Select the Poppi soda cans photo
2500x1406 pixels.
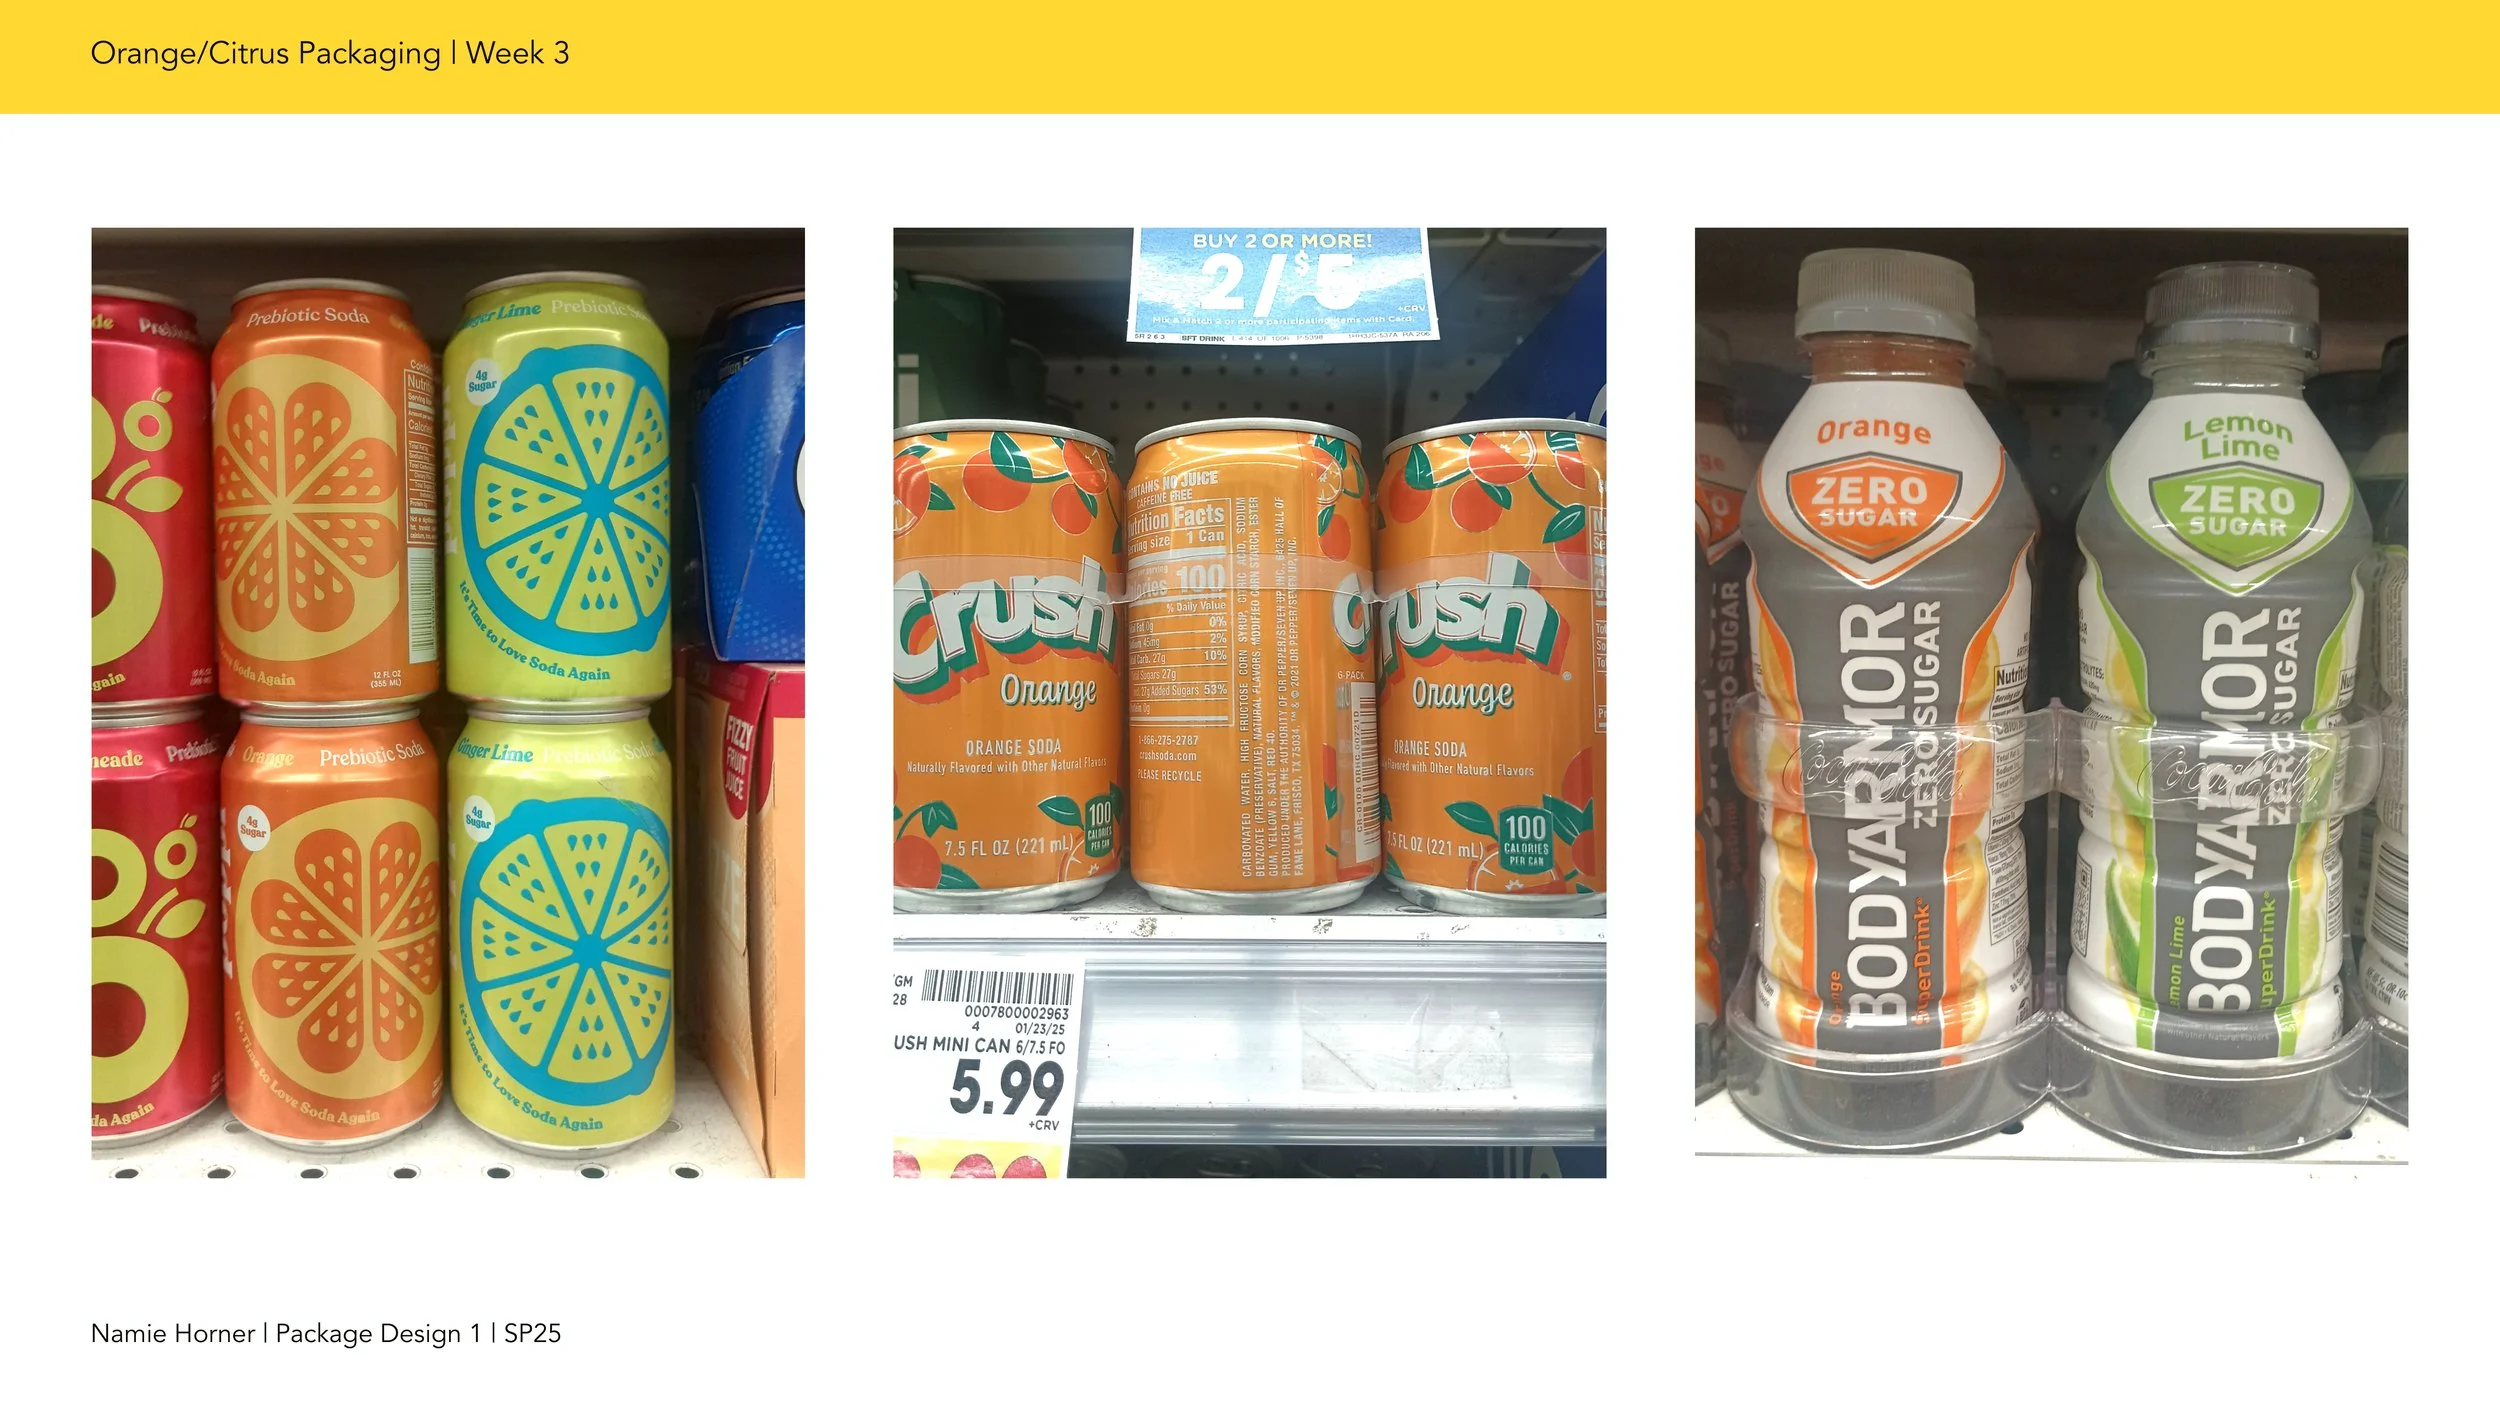[x=448, y=702]
